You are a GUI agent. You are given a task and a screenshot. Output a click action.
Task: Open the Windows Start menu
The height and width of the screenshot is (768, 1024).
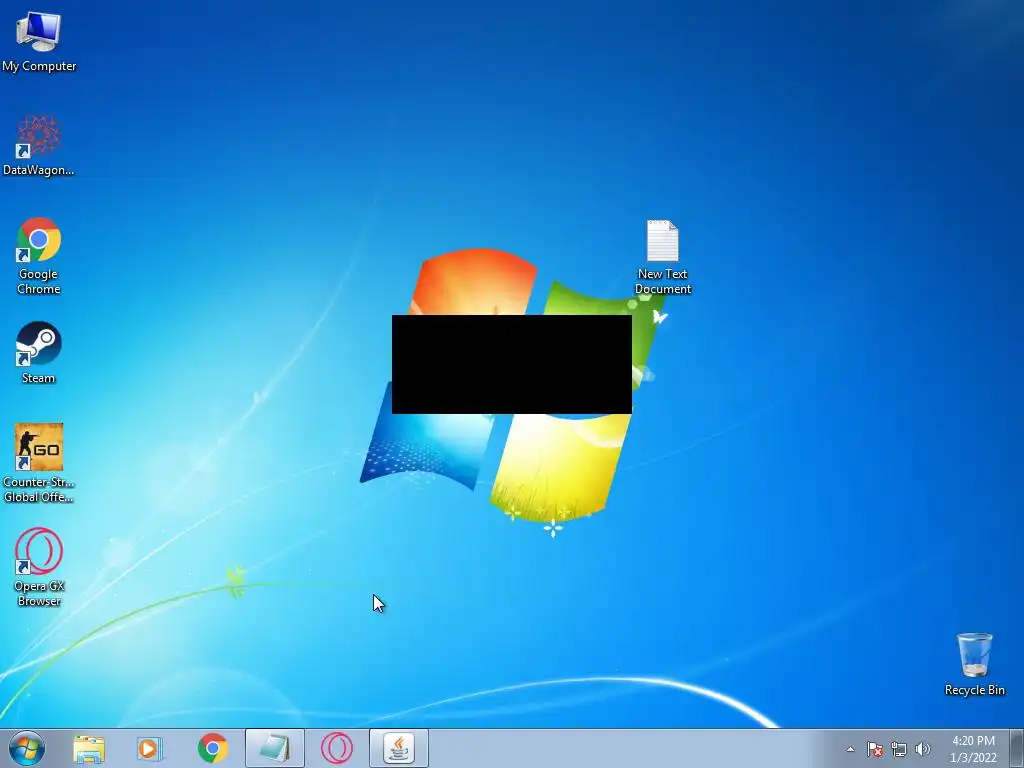(27, 748)
